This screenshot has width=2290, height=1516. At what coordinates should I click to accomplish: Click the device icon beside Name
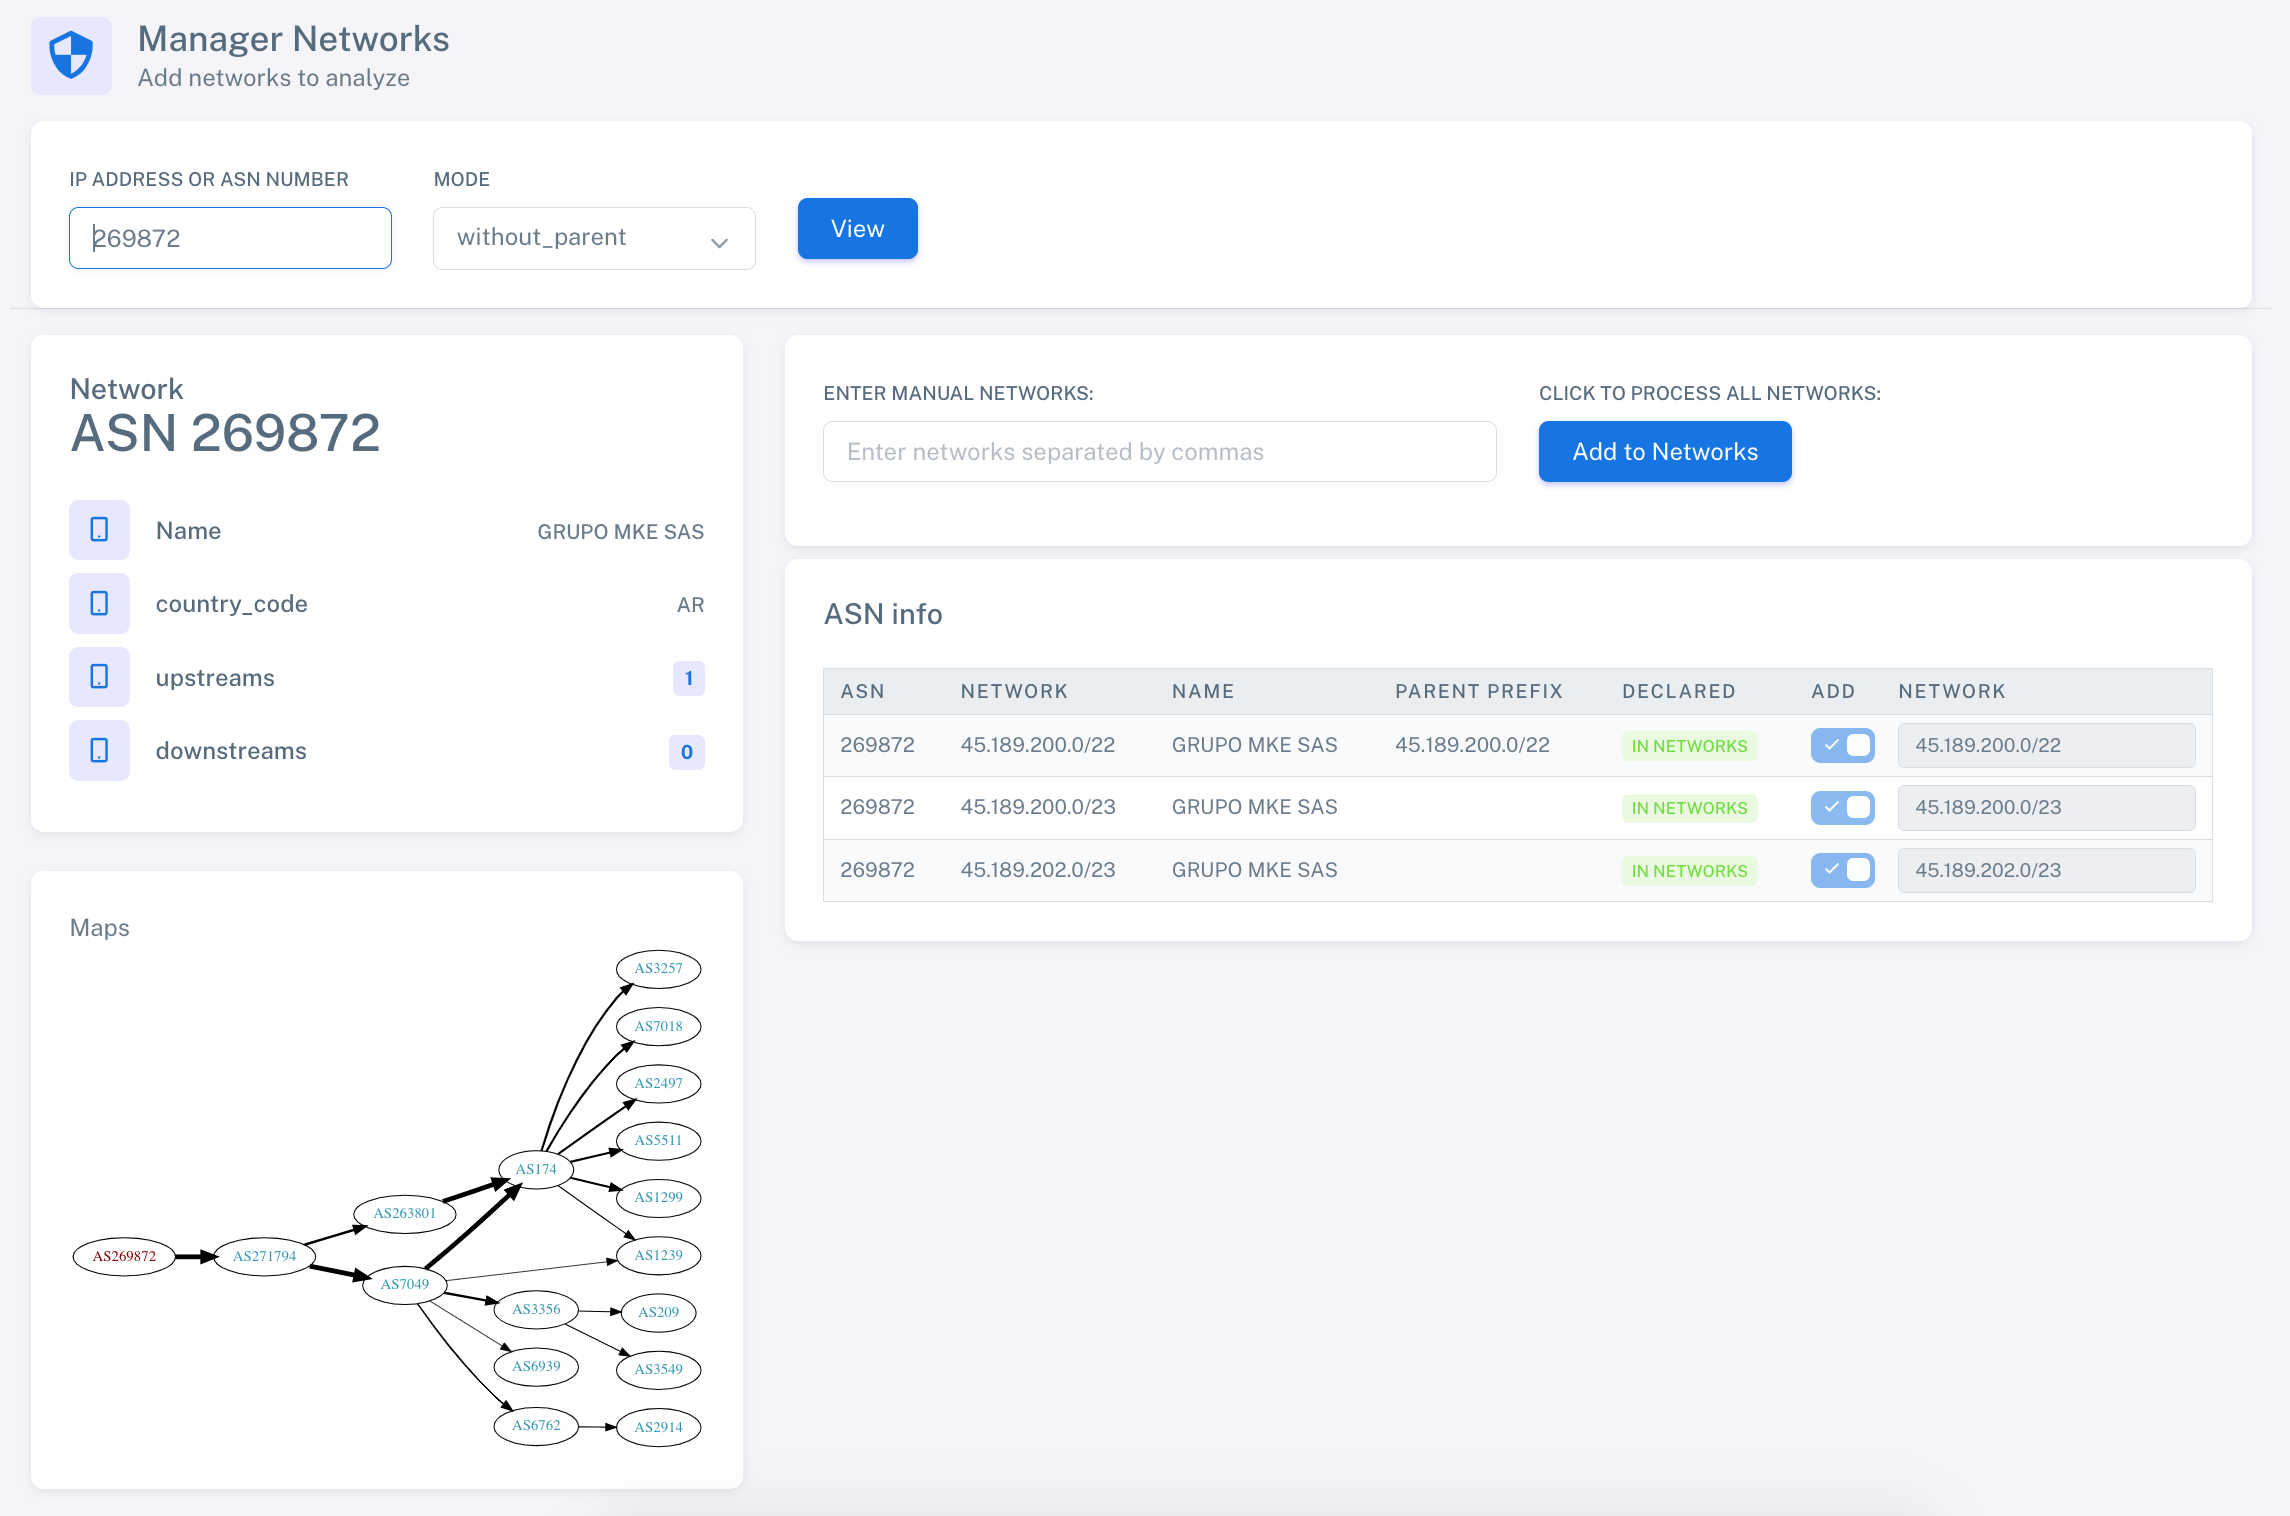(99, 530)
